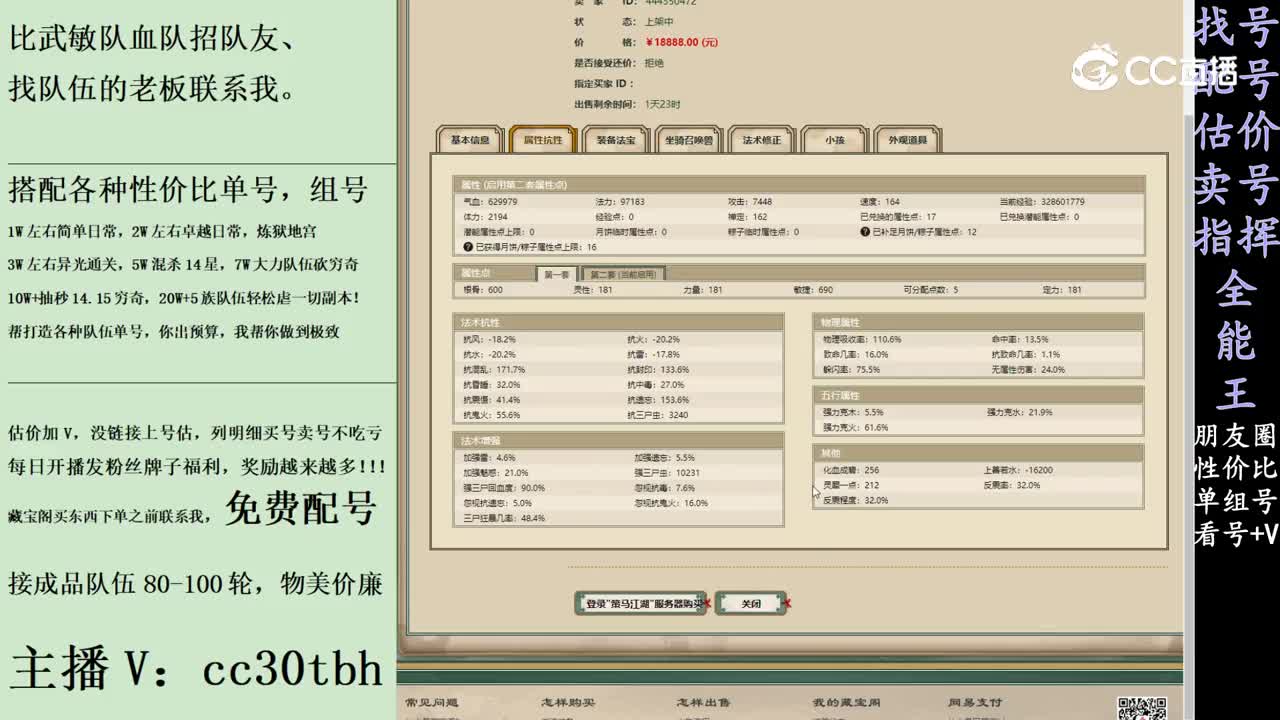
Task: Open the 怎样购买 footer link
Action: tap(567, 703)
